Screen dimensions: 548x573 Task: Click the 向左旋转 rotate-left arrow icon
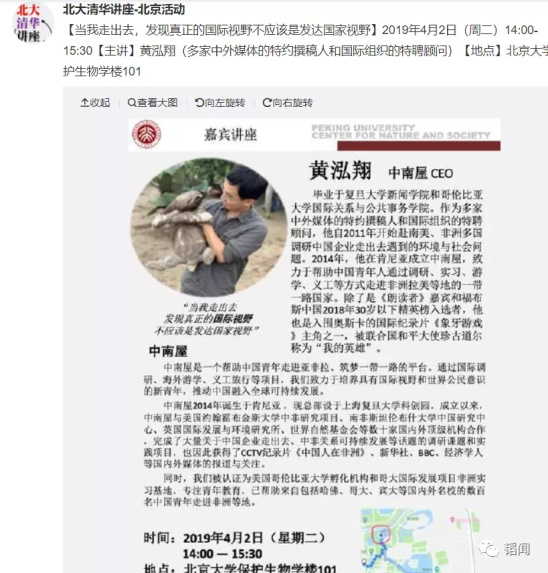[199, 103]
